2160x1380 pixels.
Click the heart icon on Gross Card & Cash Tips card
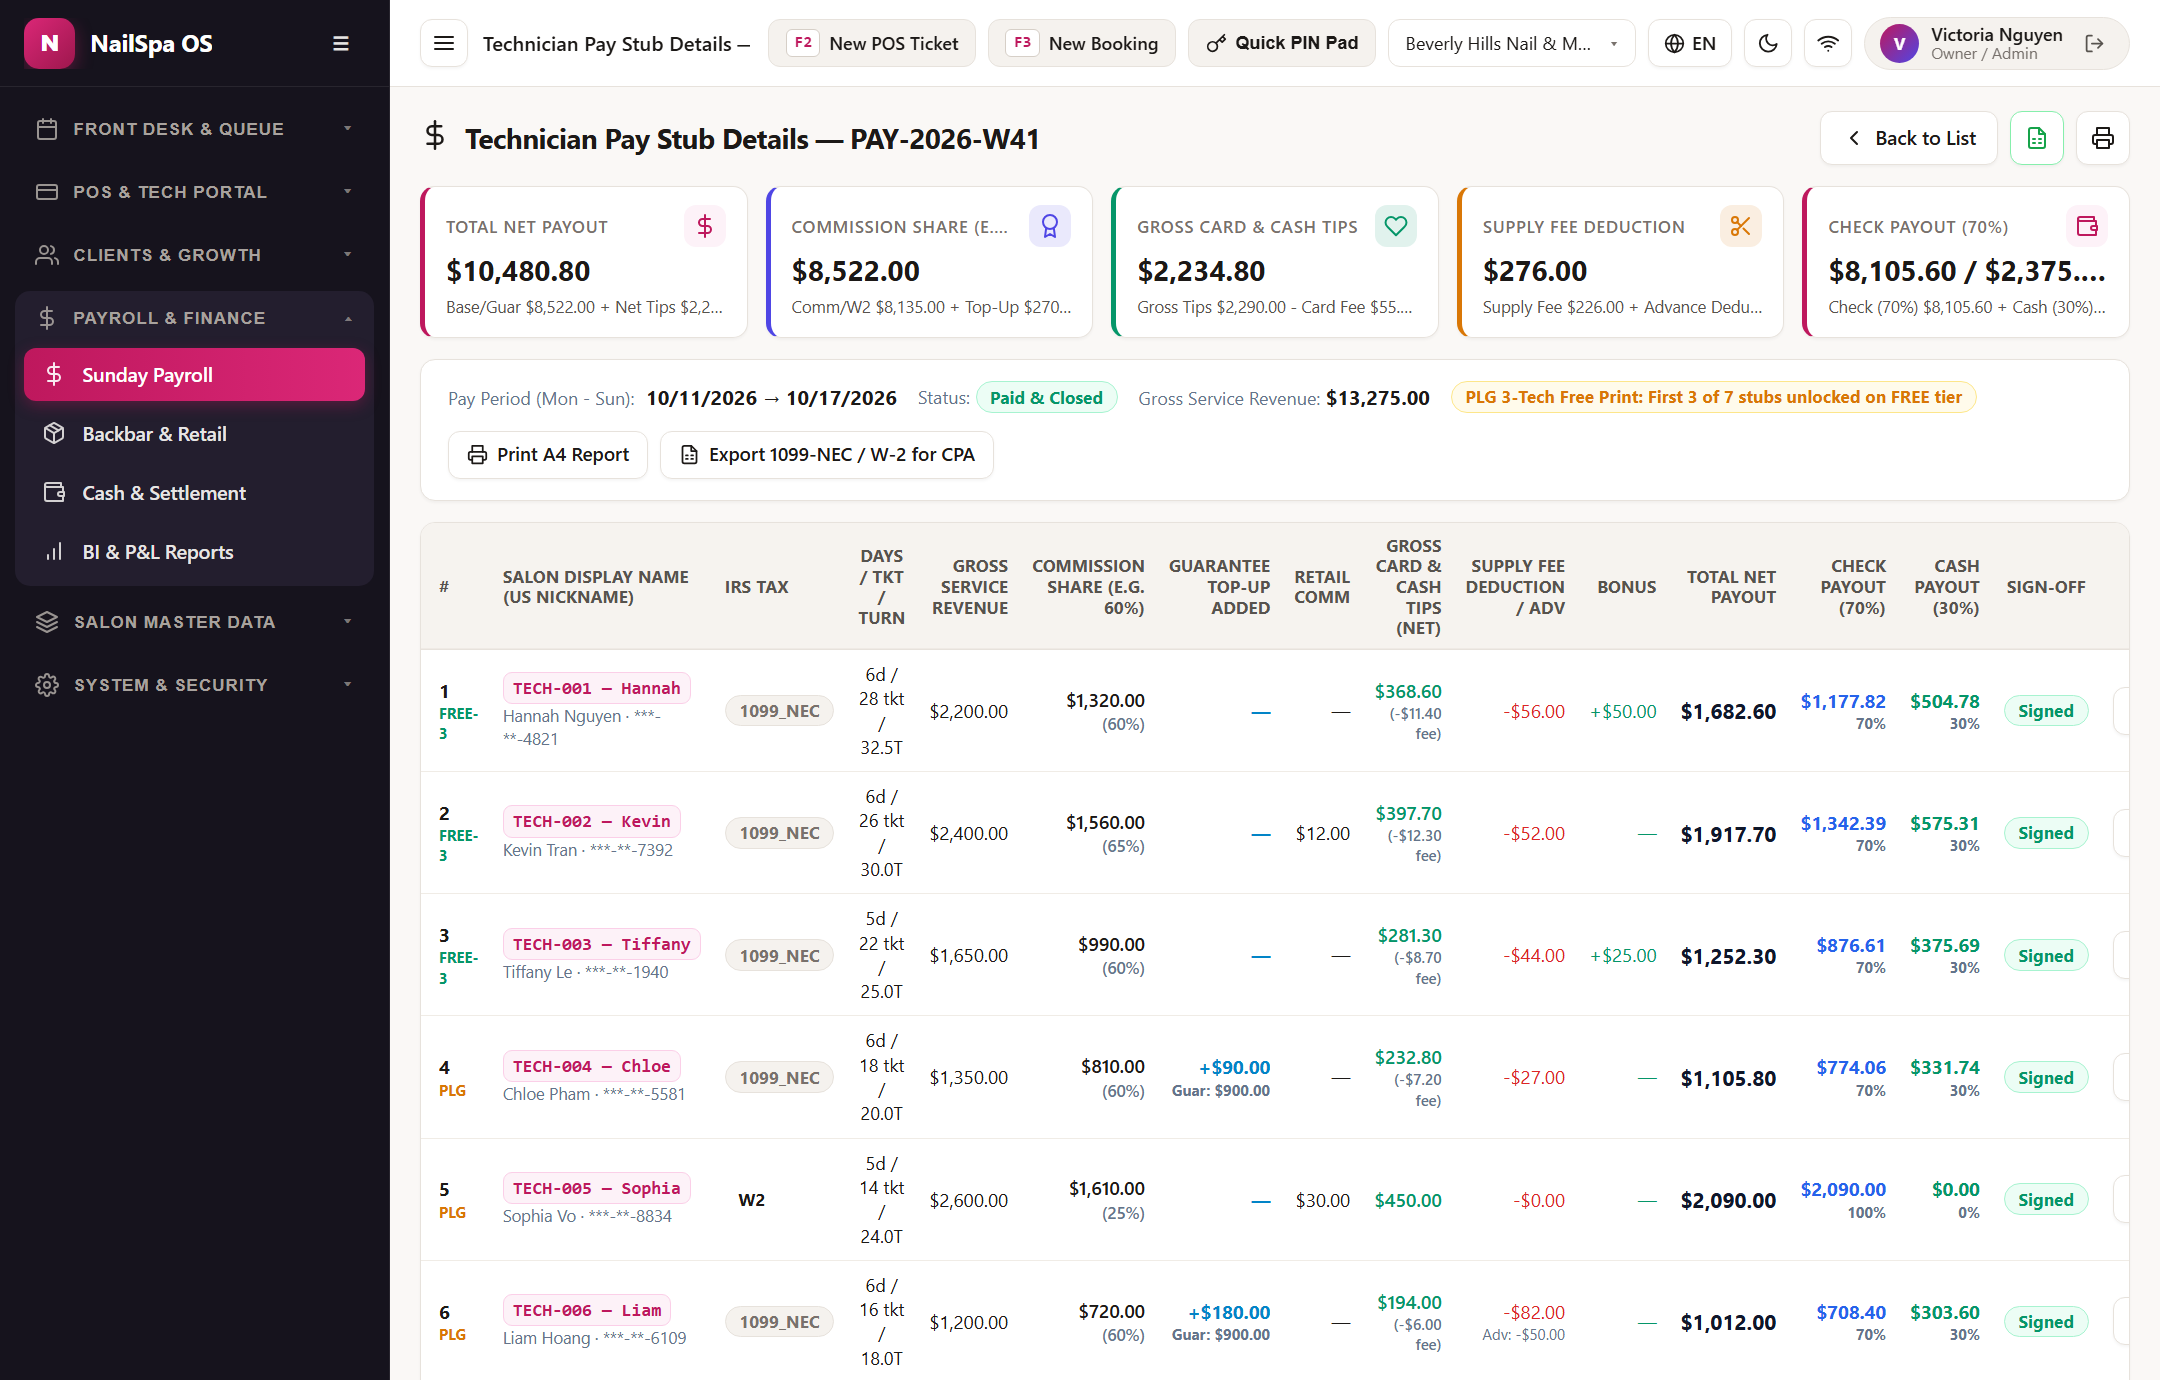pos(1396,226)
